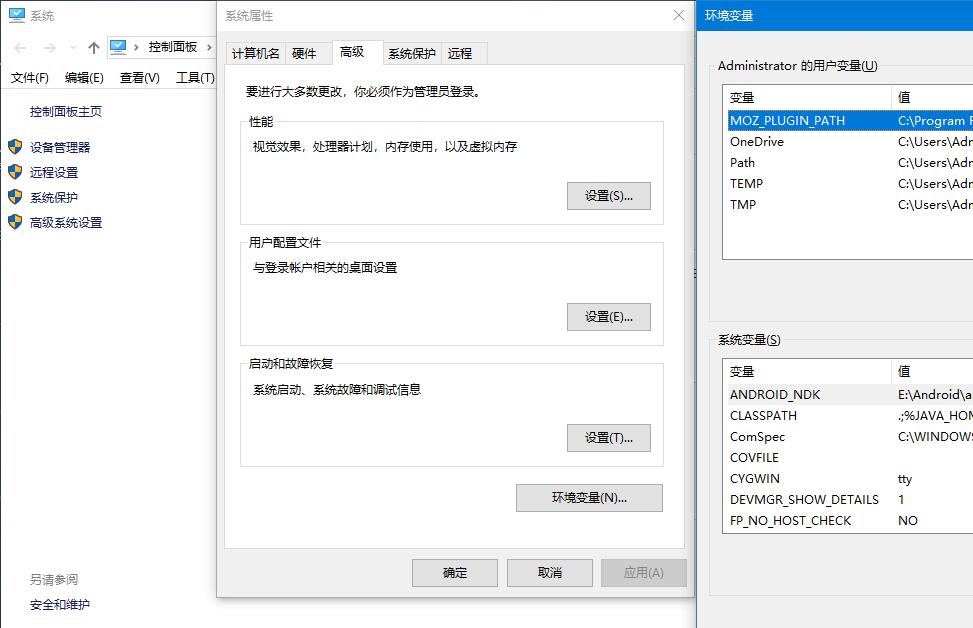Switch to the 计算机名 tab
Screen dimensions: 973x628
[x=256, y=53]
